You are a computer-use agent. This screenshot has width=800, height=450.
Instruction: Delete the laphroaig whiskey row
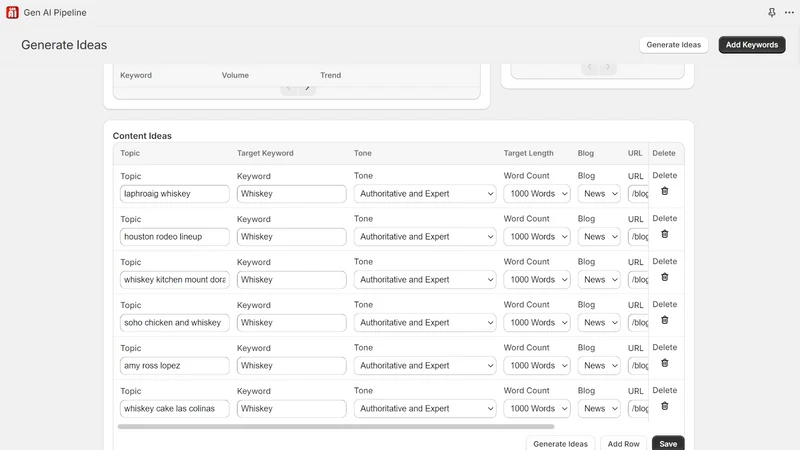point(664,191)
